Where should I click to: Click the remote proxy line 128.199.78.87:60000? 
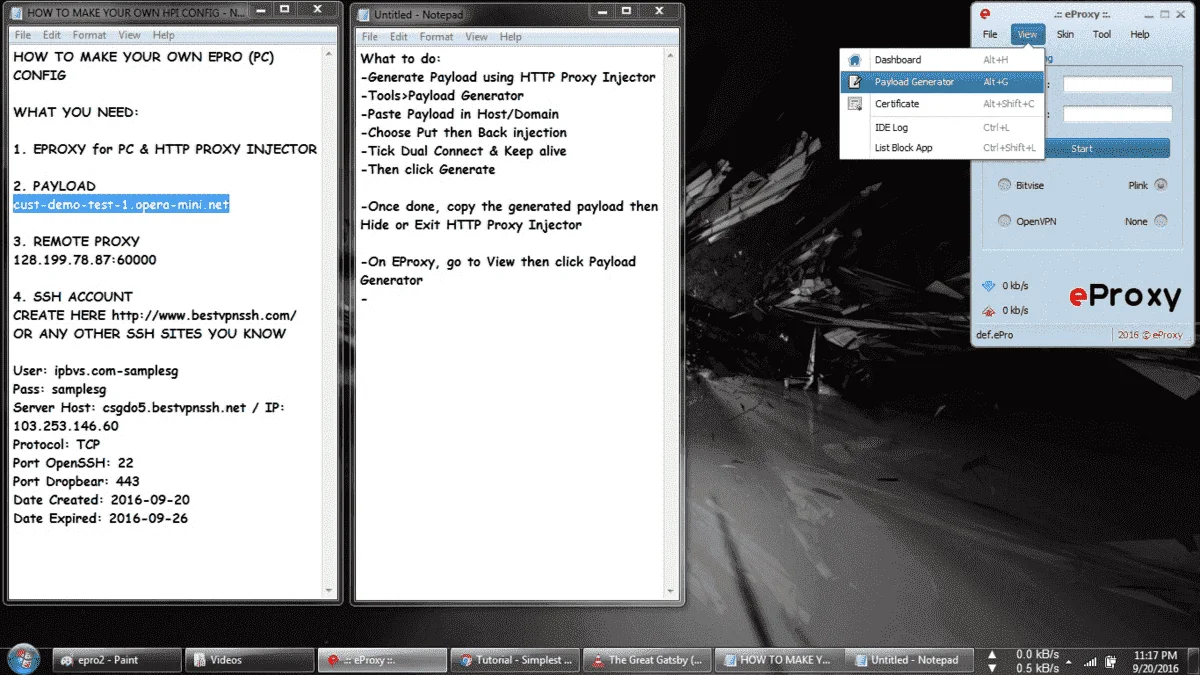click(85, 260)
